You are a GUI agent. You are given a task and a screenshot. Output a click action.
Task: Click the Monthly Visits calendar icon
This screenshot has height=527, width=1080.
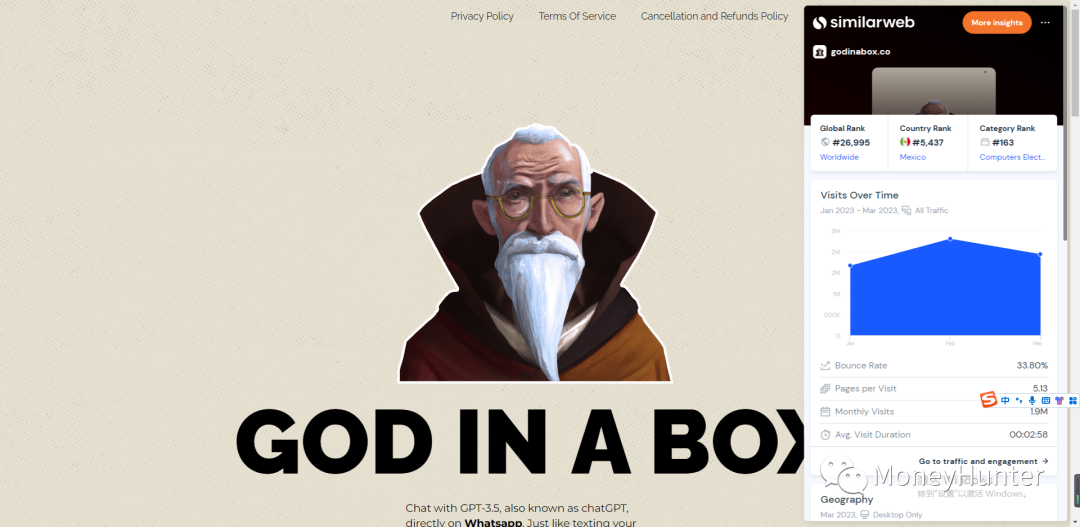point(825,411)
